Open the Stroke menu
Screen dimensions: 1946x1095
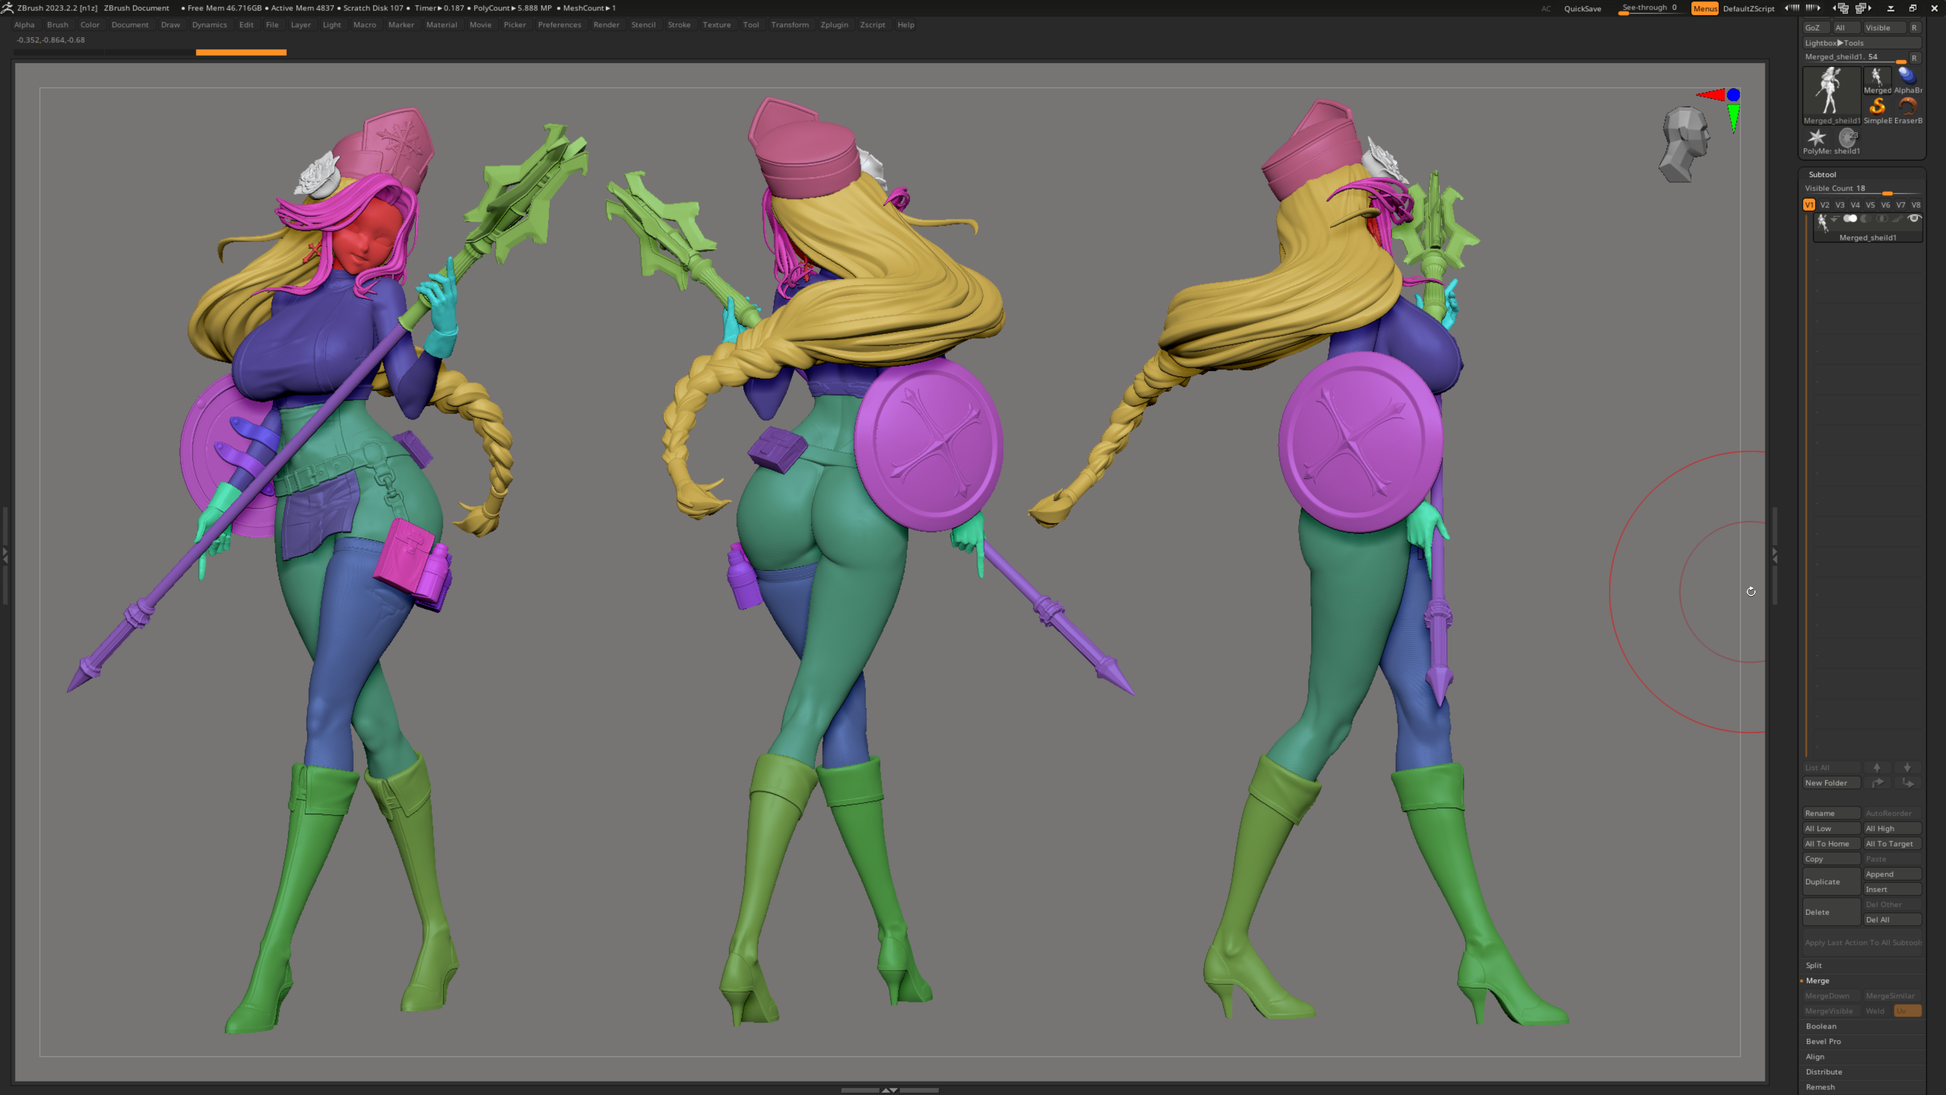click(x=678, y=25)
